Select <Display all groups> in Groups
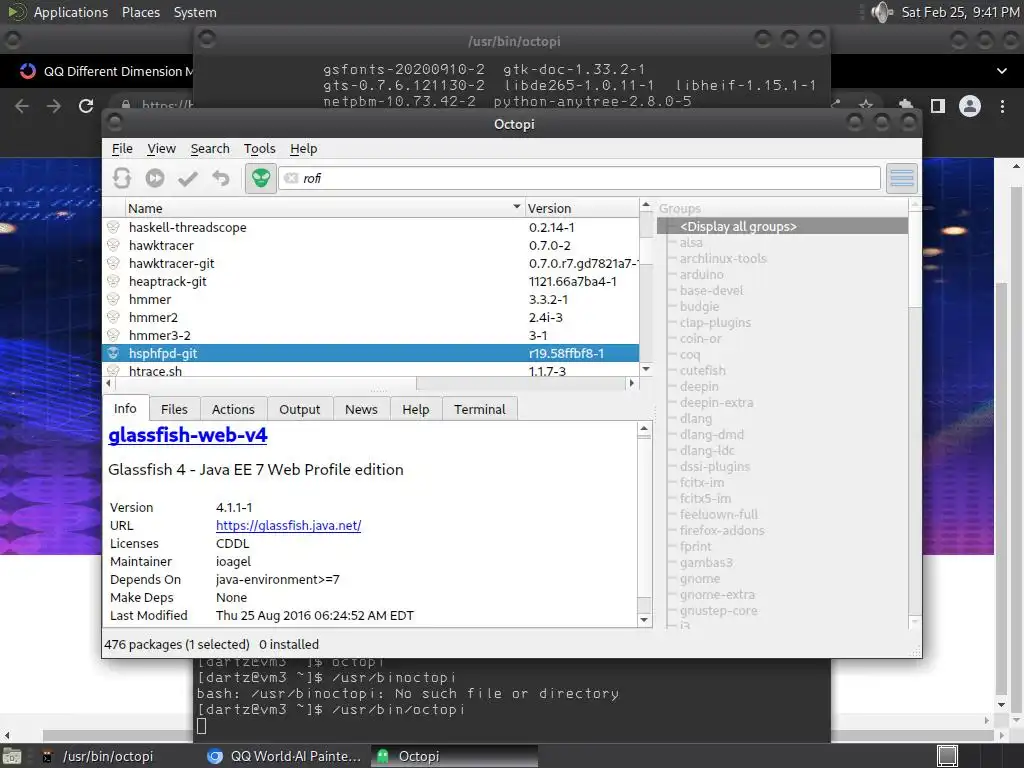Viewport: 1024px width, 768px height. 739,227
